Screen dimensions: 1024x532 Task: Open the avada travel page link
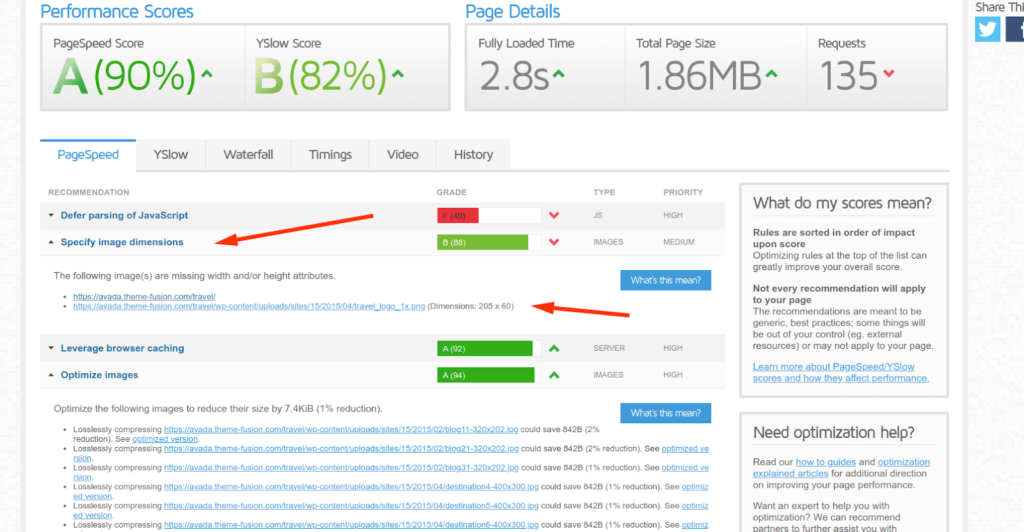pyautogui.click(x=144, y=296)
